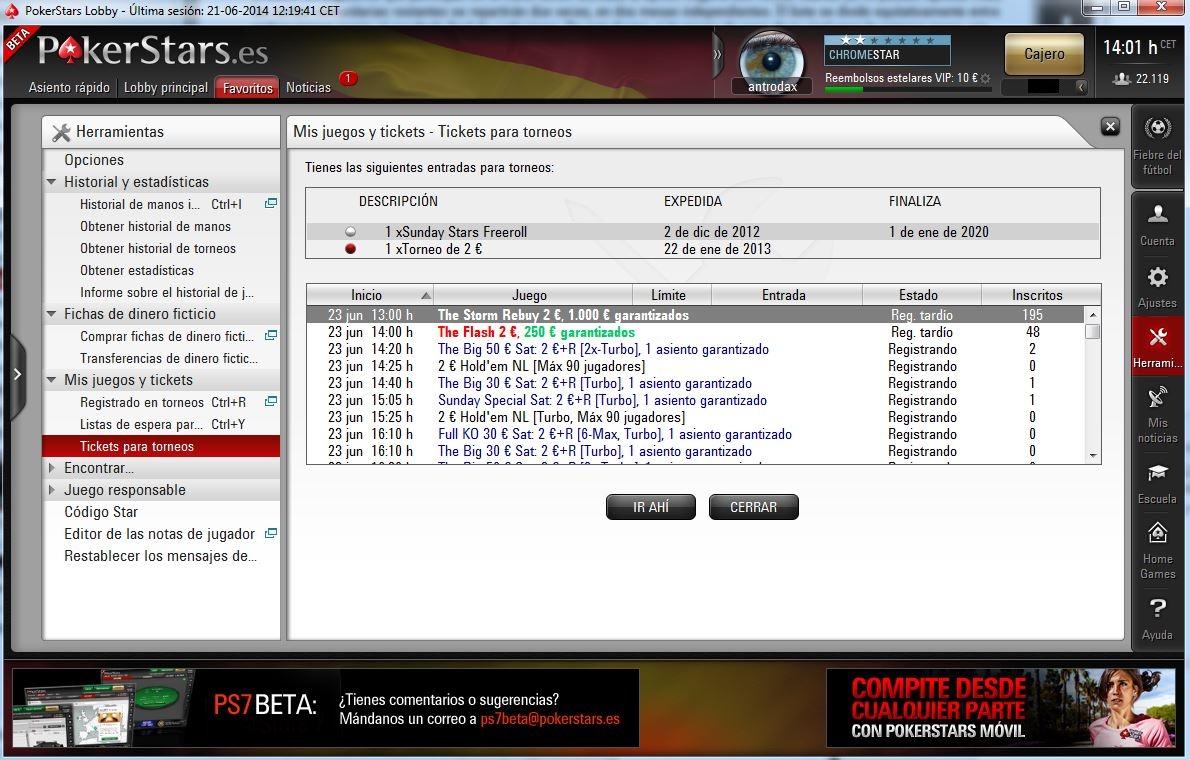Select The Storm Rebuy 2 € tournament row

[x=695, y=315]
